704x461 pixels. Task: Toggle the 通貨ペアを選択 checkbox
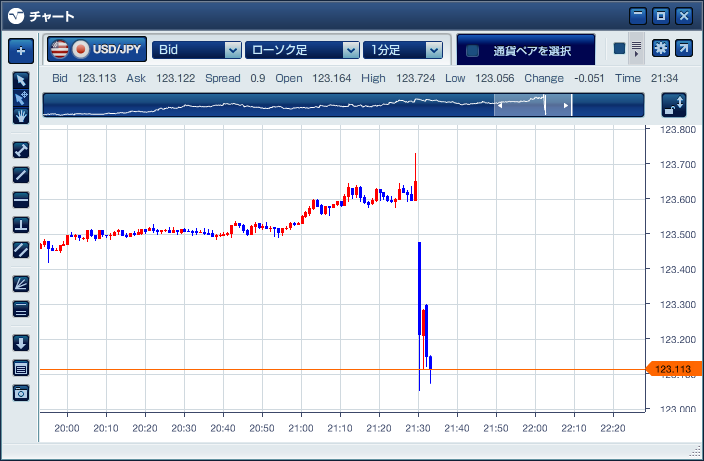coord(473,50)
